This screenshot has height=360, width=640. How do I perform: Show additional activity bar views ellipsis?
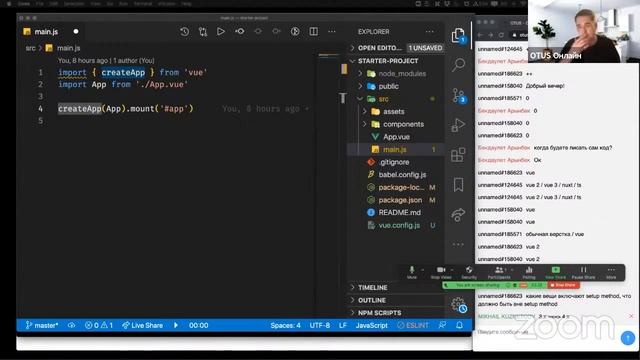click(x=458, y=244)
